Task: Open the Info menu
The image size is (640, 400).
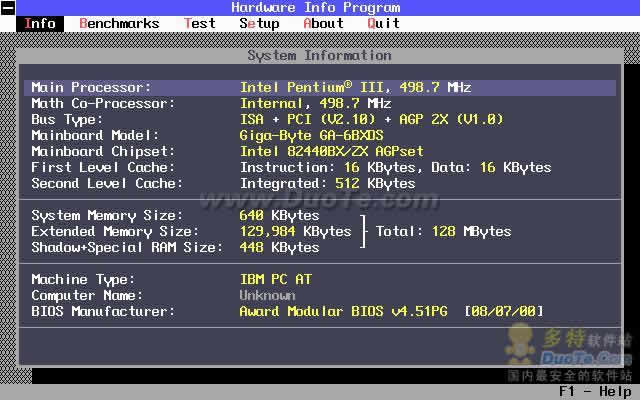Action: (40, 24)
